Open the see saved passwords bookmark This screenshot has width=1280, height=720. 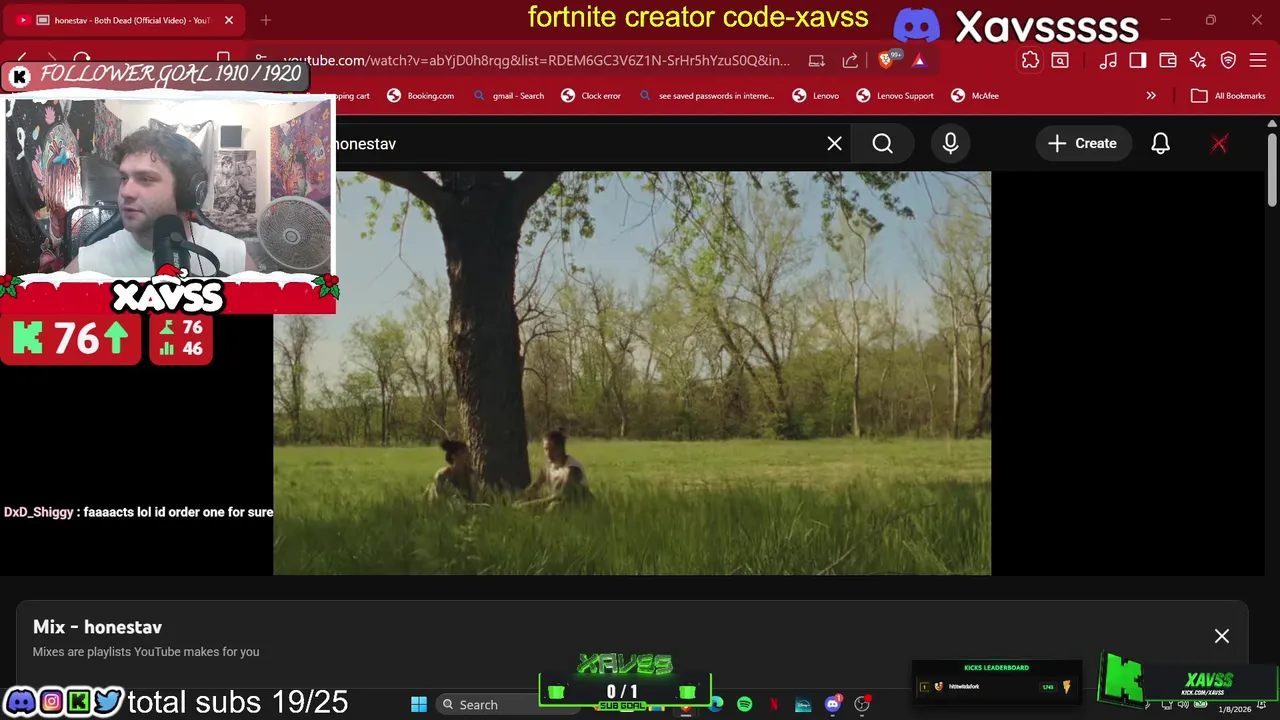(706, 96)
